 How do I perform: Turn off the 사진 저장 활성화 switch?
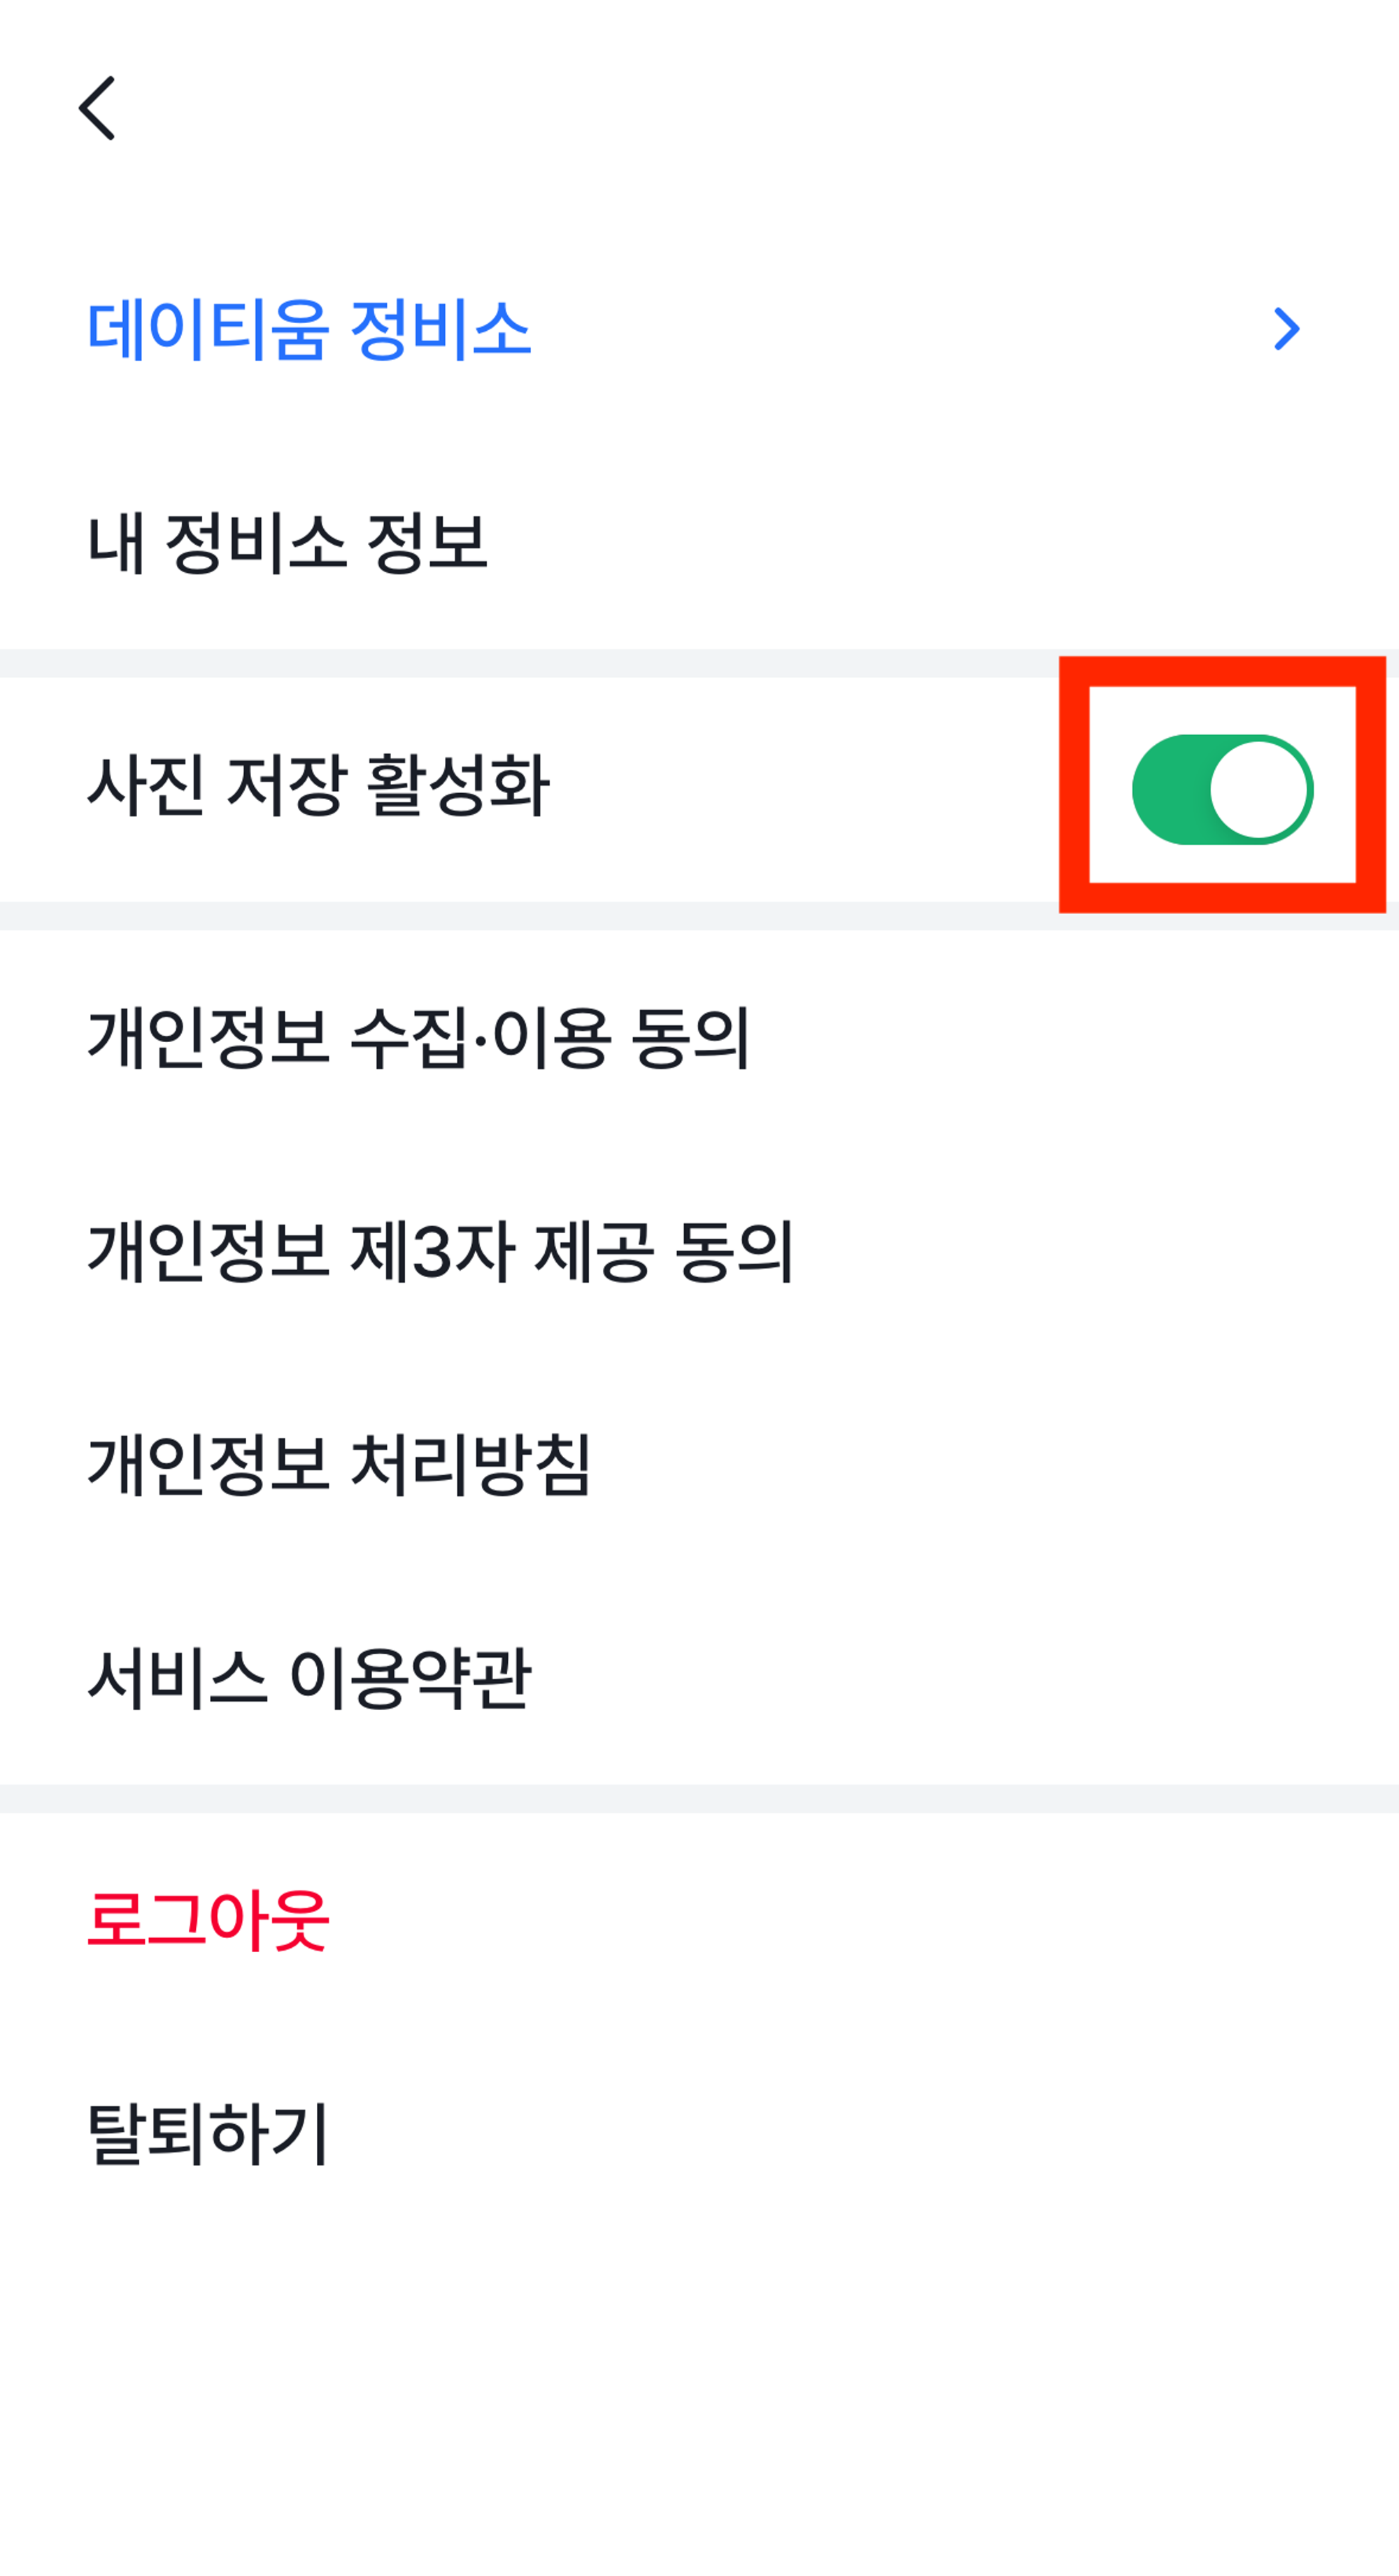tap(1221, 789)
